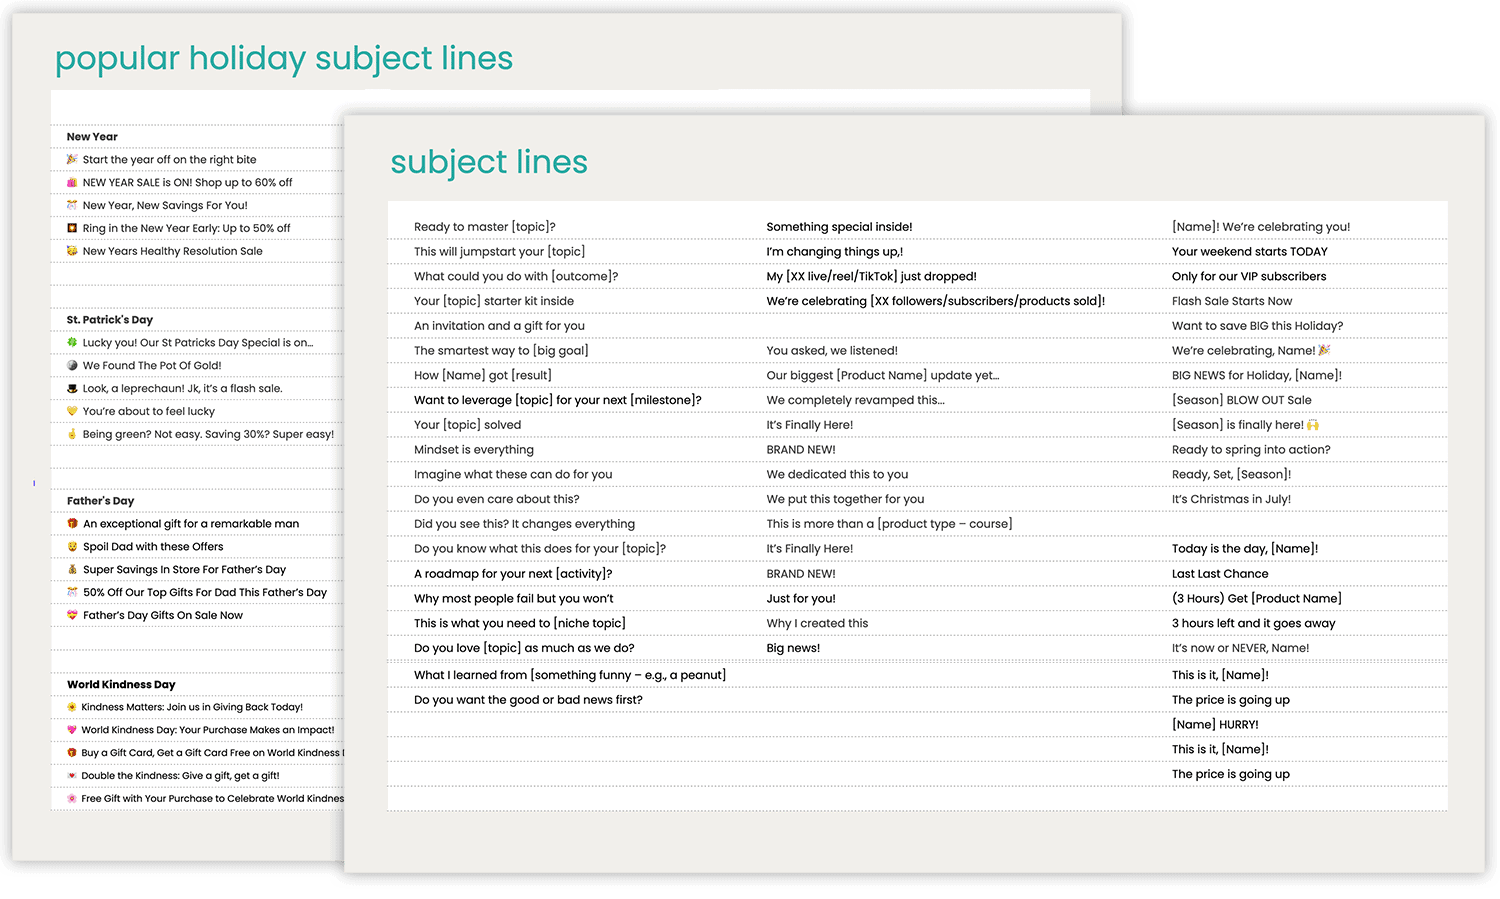1500x899 pixels.
Task: Select "[Name] HURRY!" in the right column
Action: click(x=1216, y=723)
